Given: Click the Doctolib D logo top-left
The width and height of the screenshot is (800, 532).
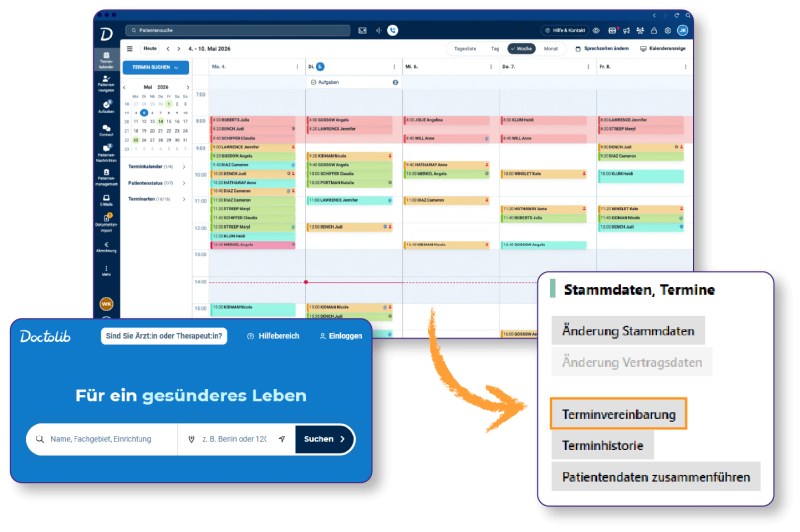Looking at the screenshot, I should pos(106,34).
